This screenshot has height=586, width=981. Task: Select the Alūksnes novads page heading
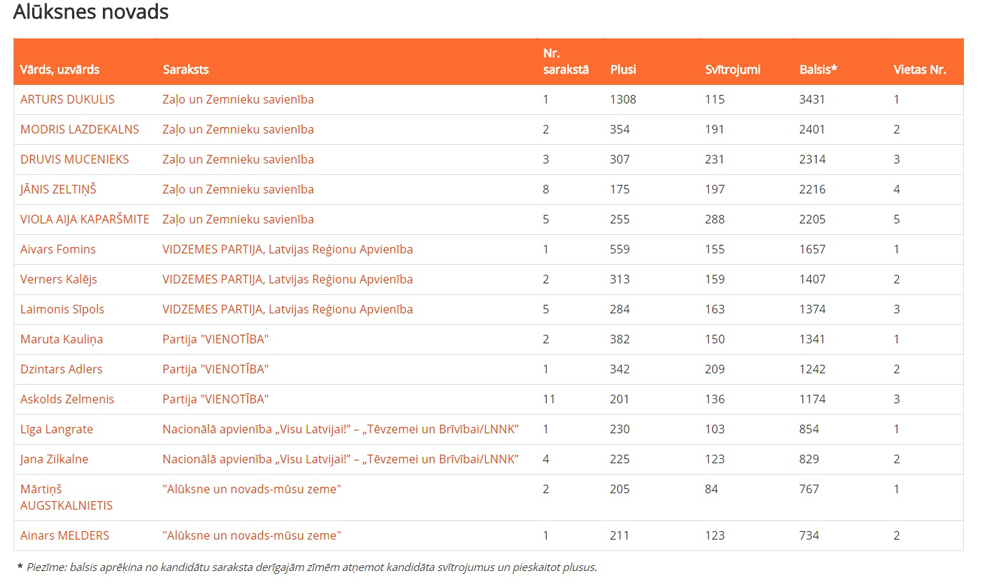click(x=91, y=12)
